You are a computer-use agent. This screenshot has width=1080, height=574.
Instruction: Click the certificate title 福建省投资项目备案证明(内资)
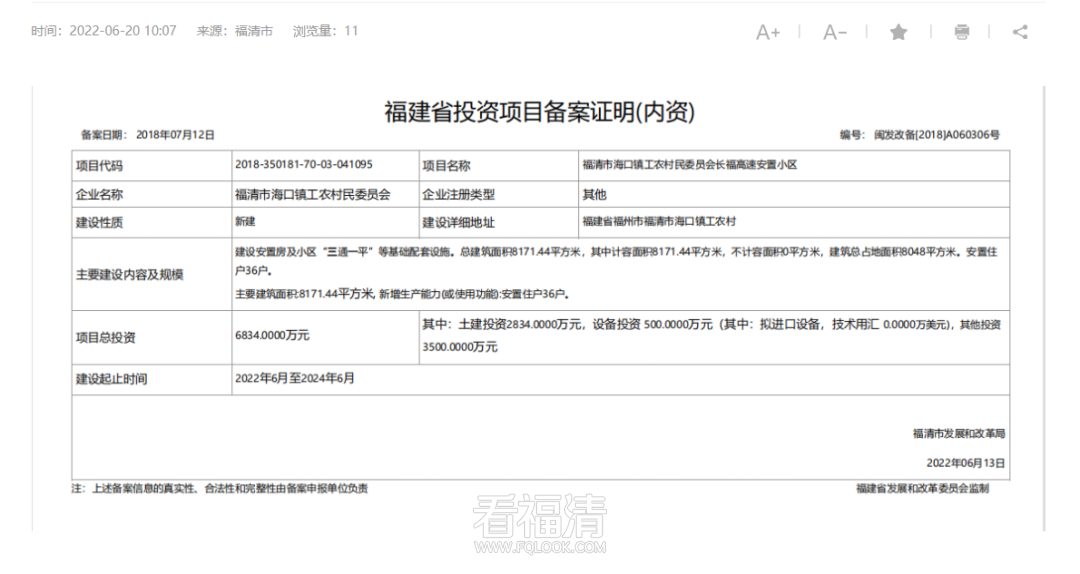coord(539,112)
